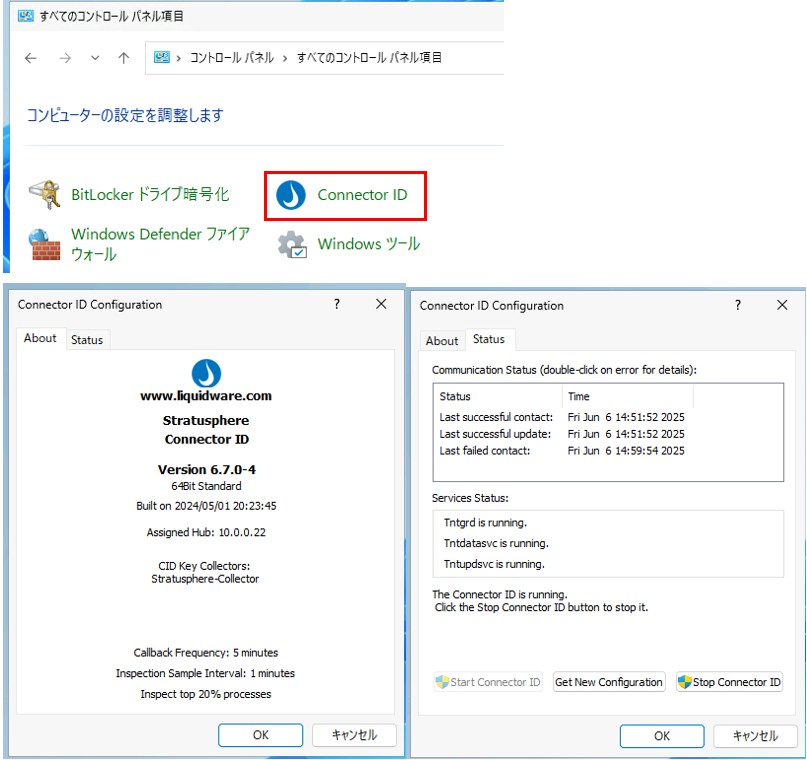807x760 pixels.
Task: Click 'Version 6.7.0-4' text
Action: click(206, 469)
